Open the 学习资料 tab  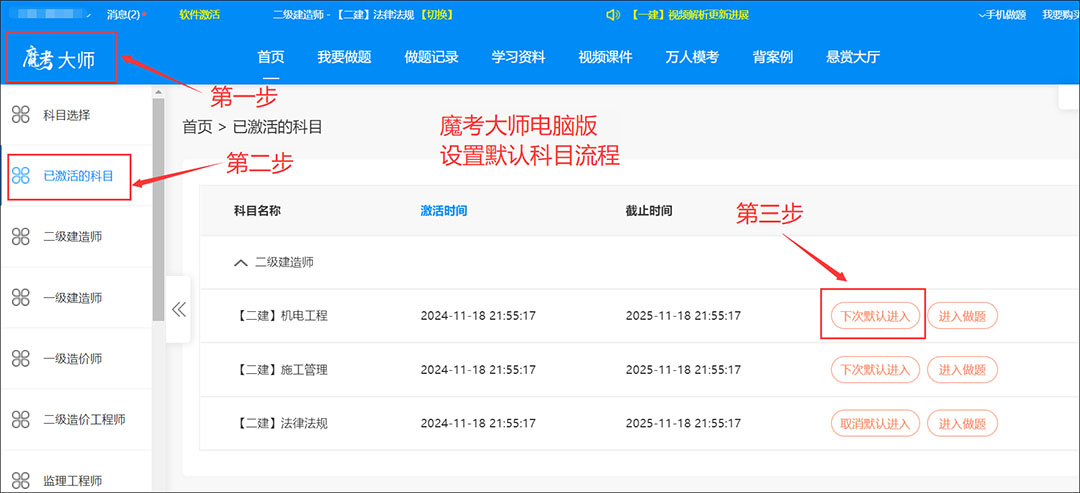point(518,57)
